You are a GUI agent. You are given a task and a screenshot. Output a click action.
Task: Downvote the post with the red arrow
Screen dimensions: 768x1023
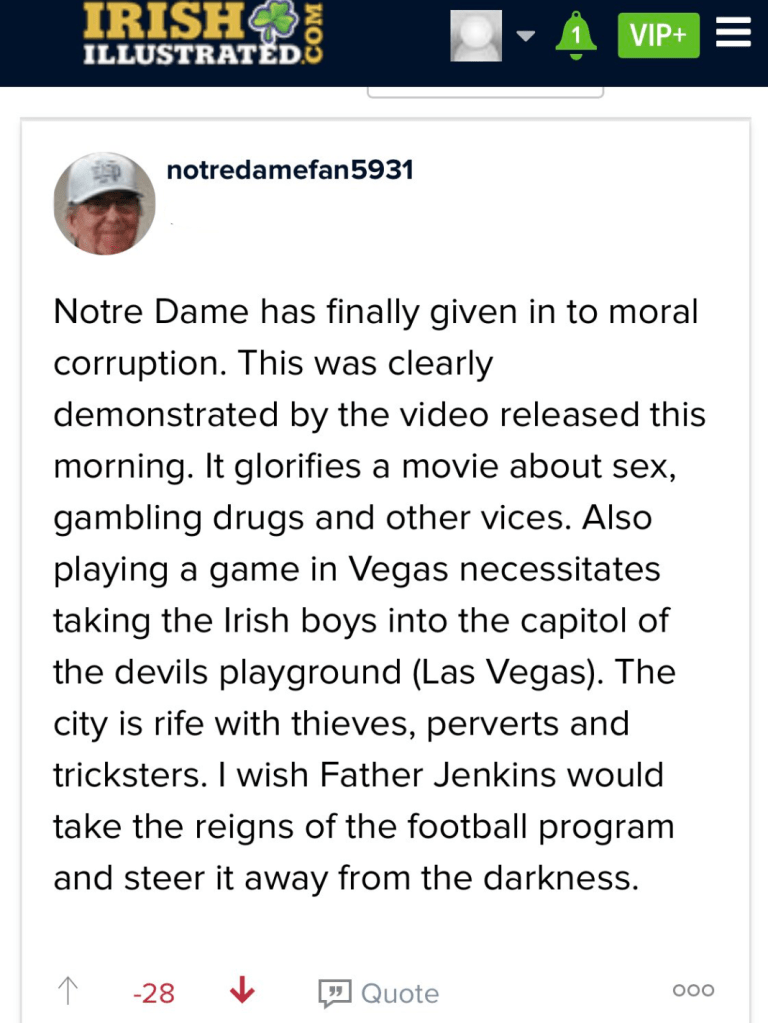242,991
